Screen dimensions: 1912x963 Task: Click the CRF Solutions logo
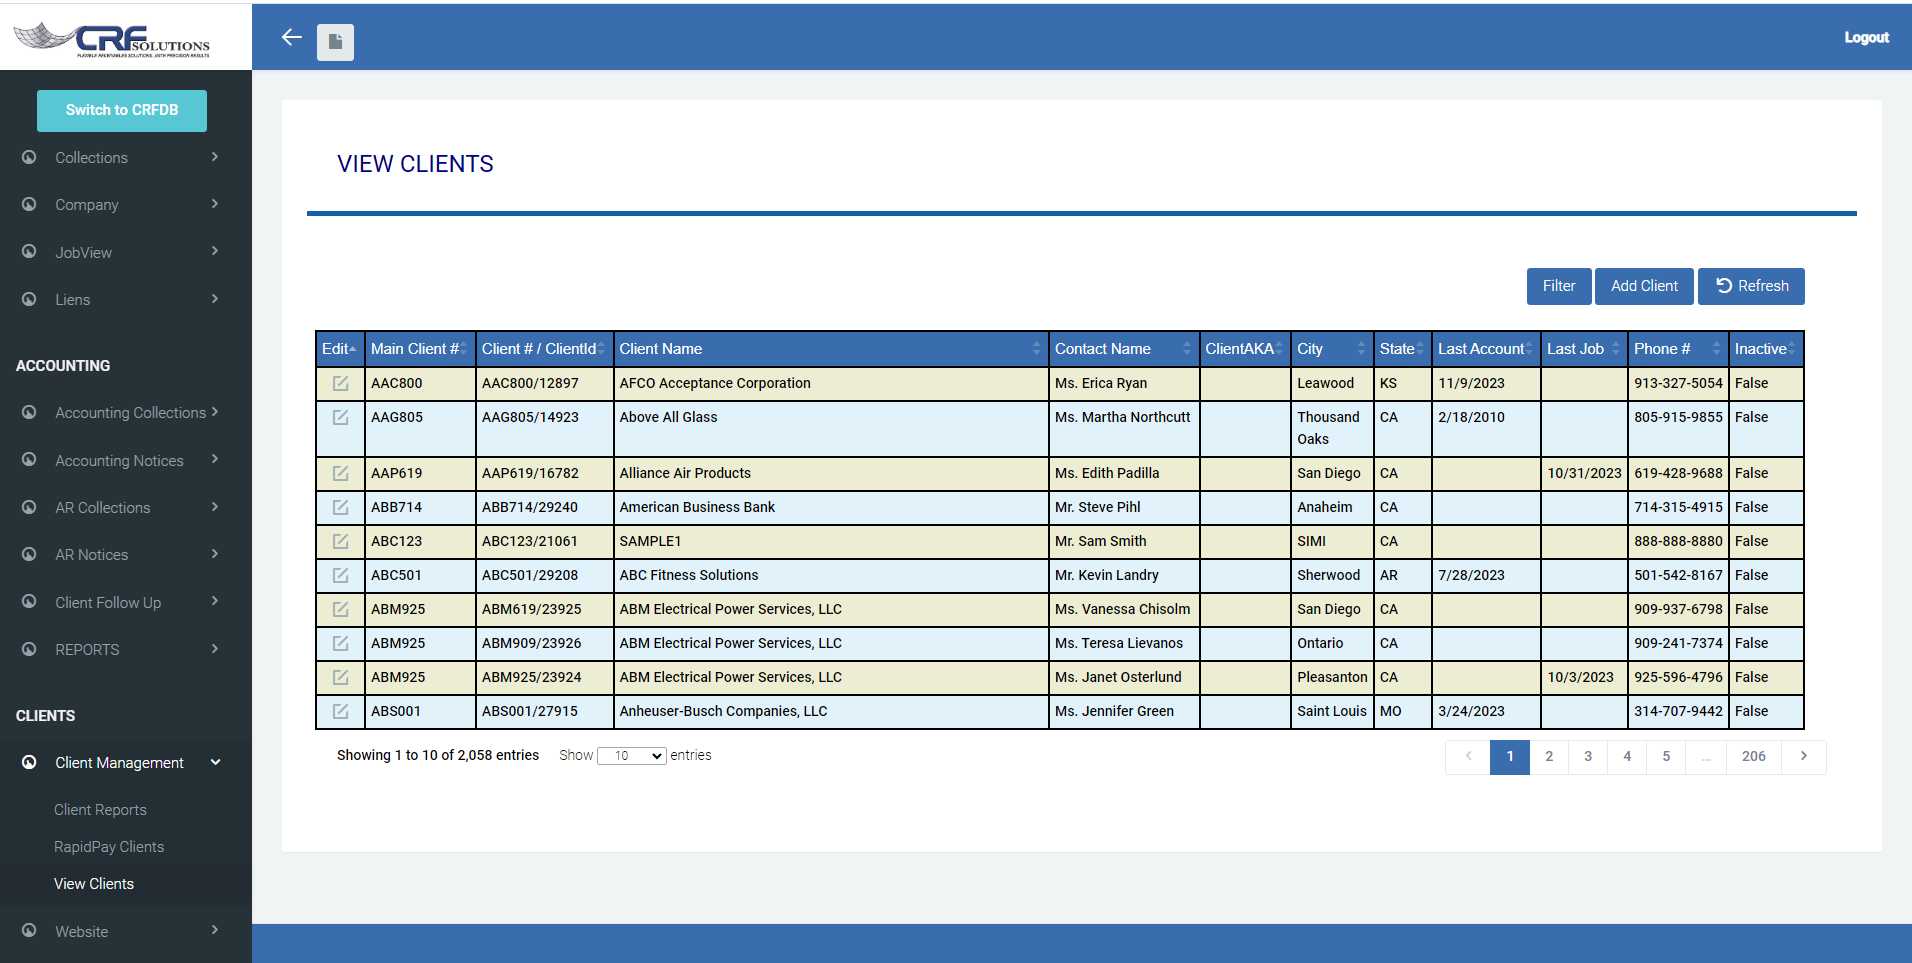(112, 38)
